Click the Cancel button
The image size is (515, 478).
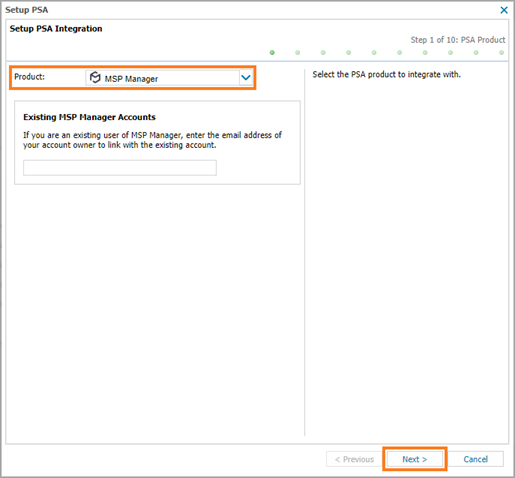475,459
